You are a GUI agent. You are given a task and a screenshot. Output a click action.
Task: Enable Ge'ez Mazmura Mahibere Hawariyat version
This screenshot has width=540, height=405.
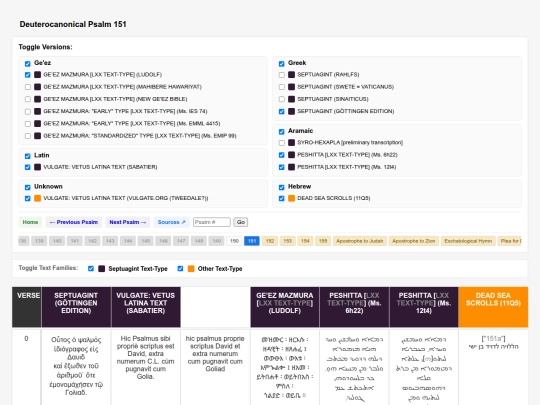(28, 87)
